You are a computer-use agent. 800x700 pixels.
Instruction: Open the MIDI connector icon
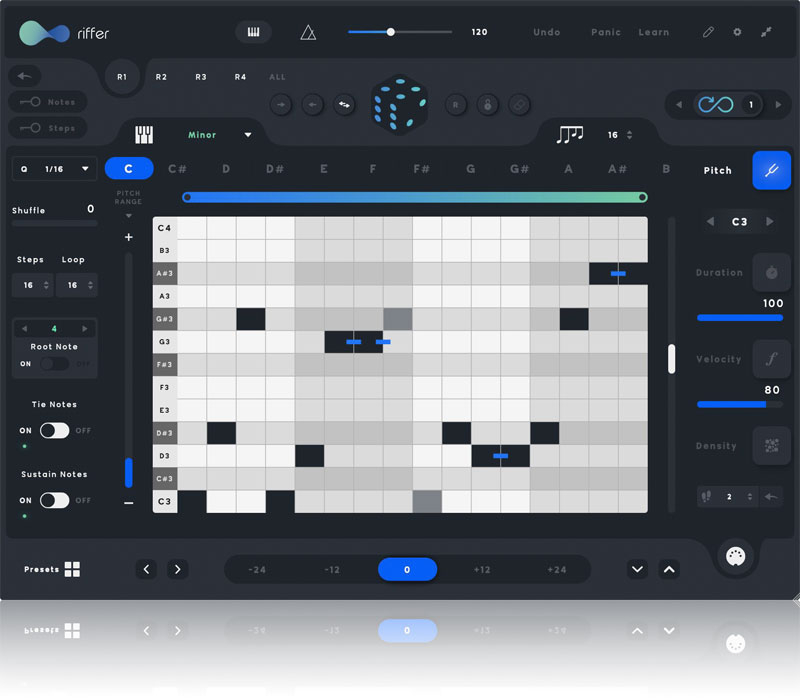(736, 558)
